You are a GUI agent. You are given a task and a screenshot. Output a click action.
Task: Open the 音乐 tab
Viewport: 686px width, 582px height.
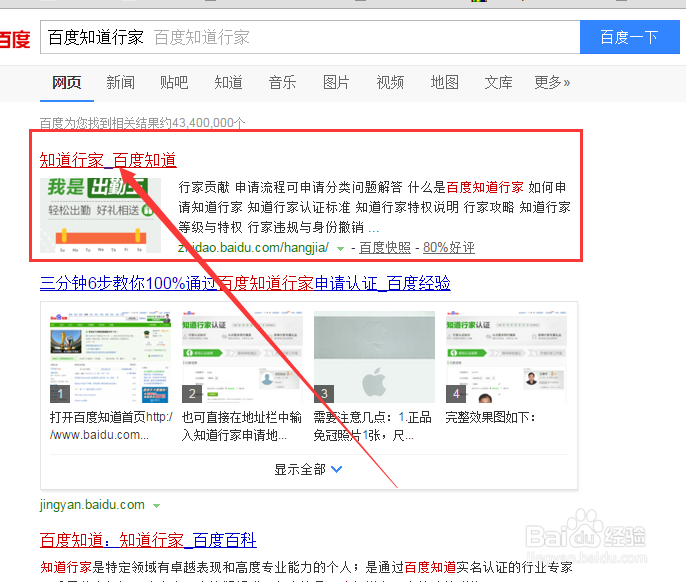pyautogui.click(x=282, y=82)
